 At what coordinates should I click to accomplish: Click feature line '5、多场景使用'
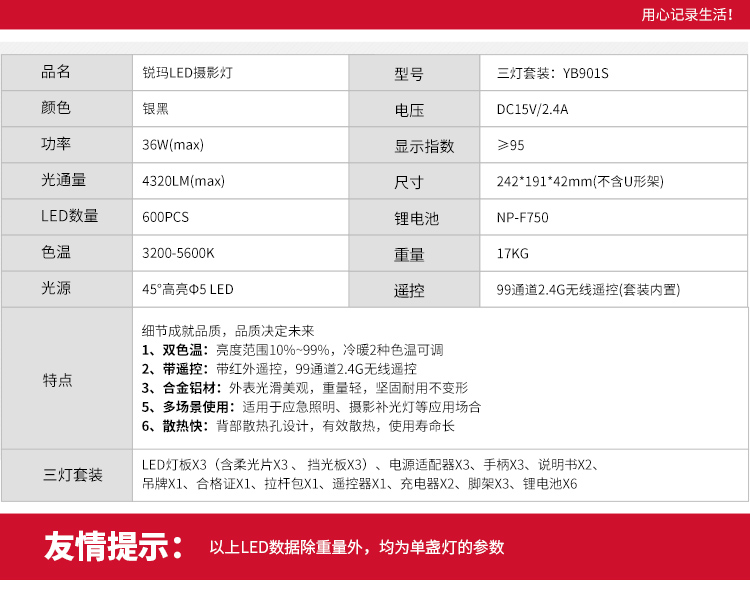(x=311, y=407)
